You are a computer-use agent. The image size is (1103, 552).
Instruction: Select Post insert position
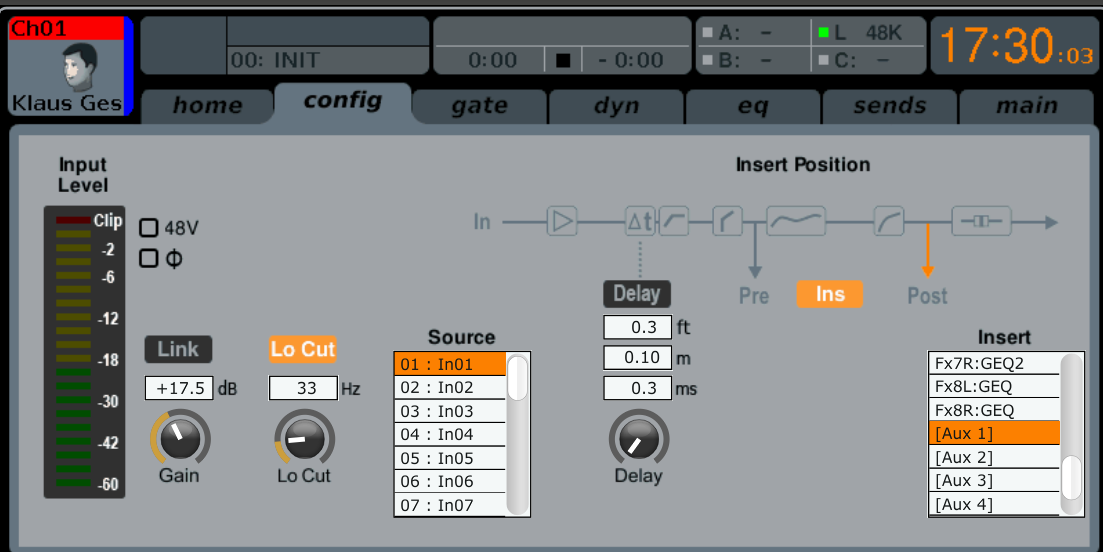(x=927, y=295)
